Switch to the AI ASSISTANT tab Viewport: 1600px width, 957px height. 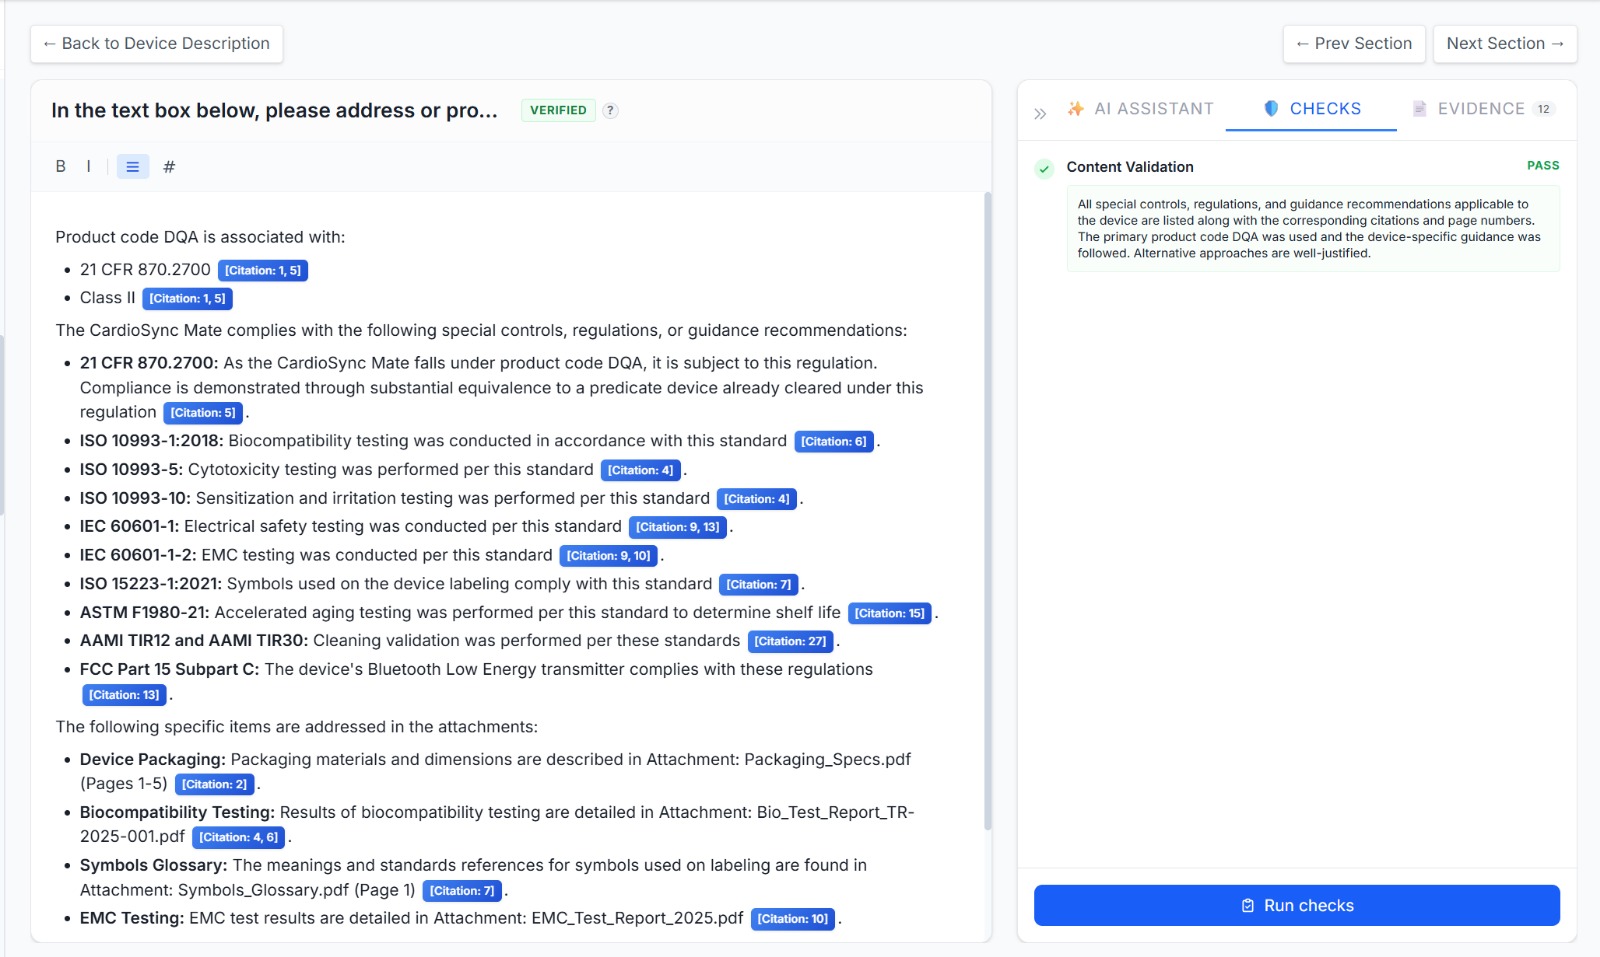click(1150, 109)
